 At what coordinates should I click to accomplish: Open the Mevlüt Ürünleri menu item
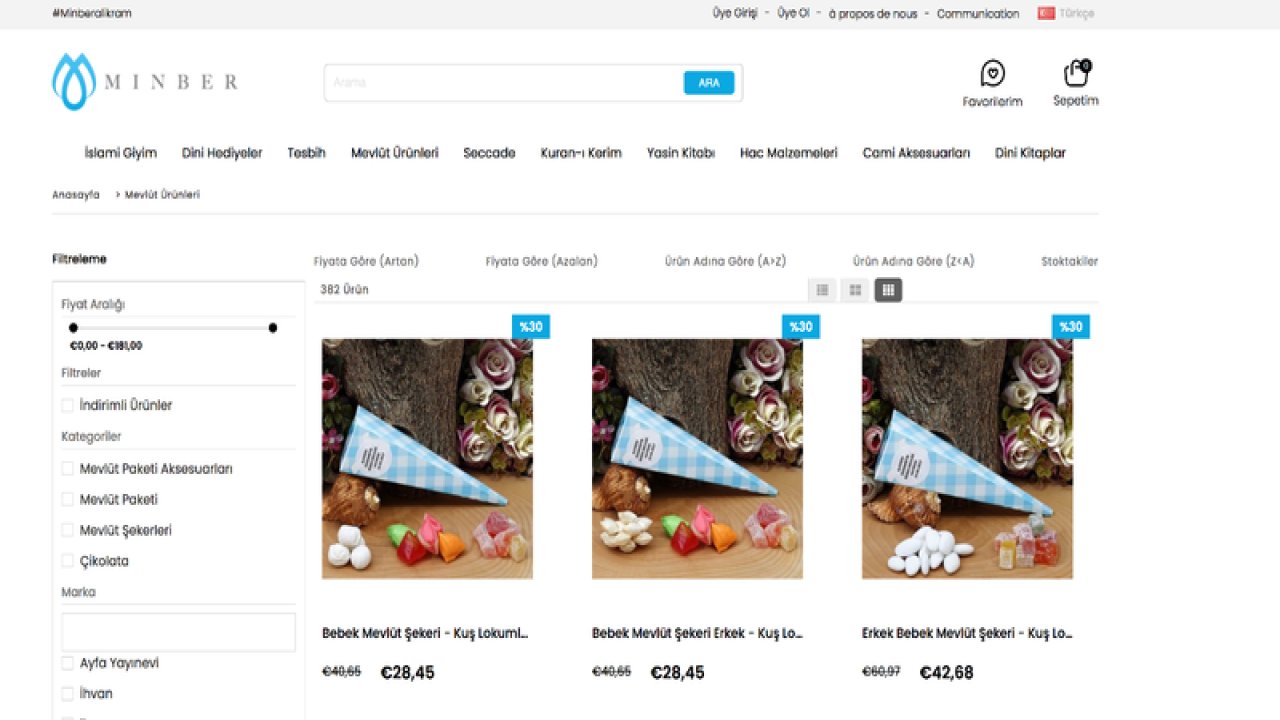(394, 153)
